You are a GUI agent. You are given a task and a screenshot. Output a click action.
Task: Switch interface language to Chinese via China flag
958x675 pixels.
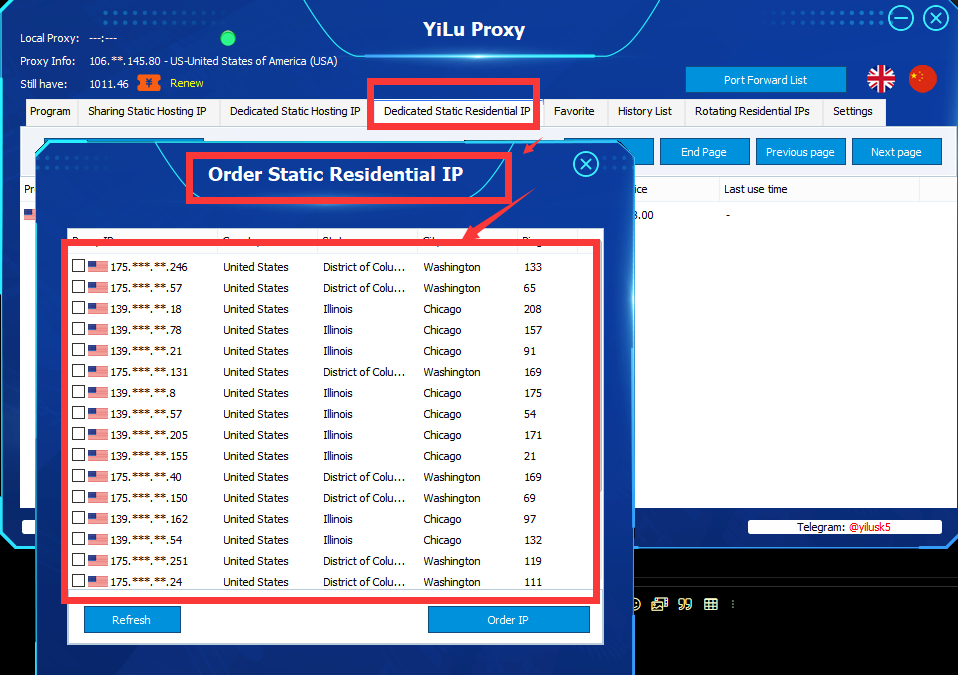(922, 78)
